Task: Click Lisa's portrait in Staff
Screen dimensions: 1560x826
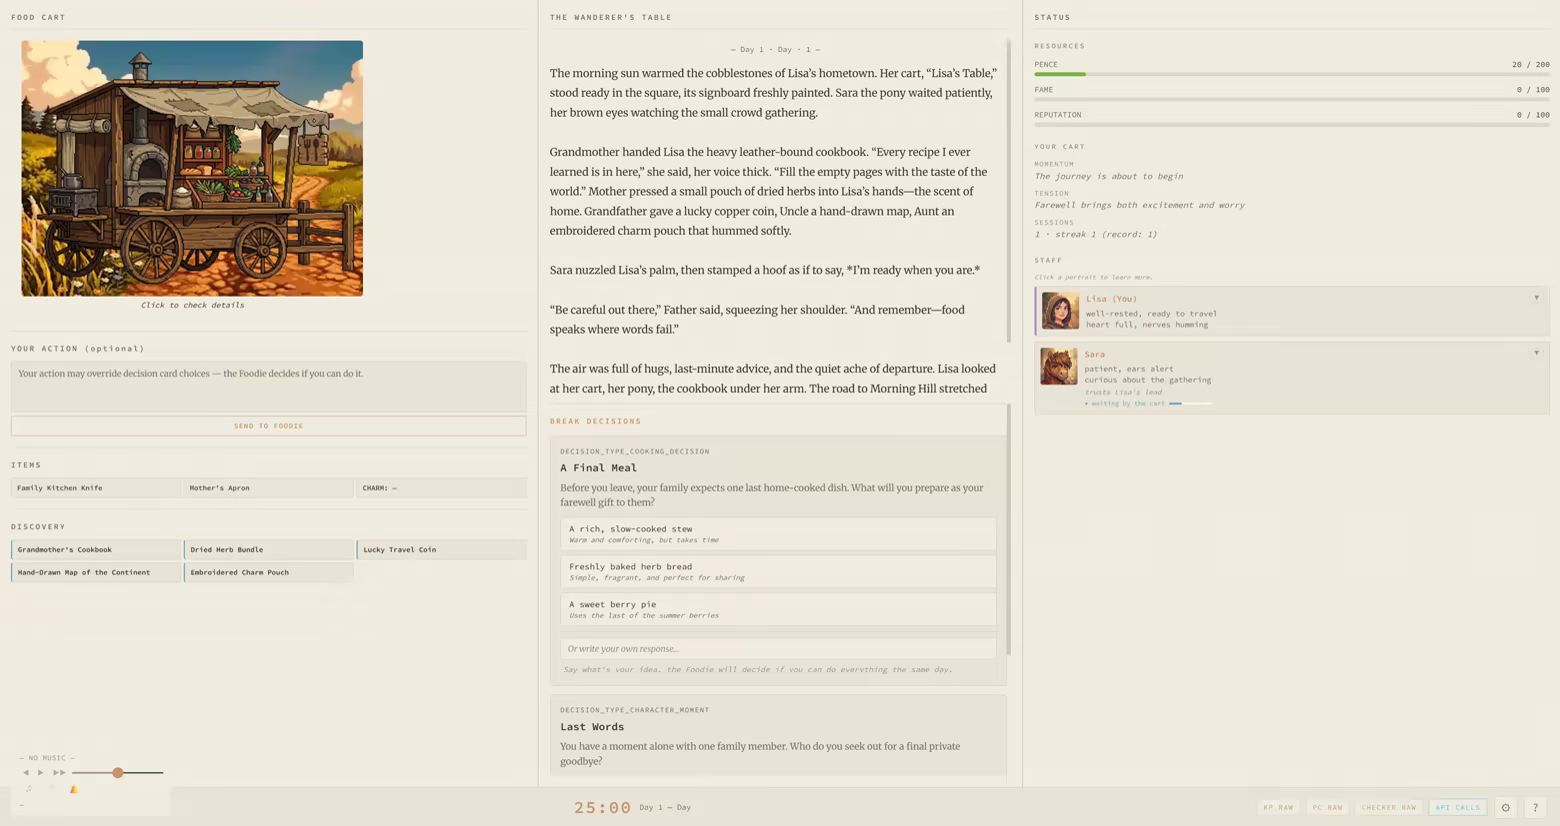Action: click(x=1060, y=311)
